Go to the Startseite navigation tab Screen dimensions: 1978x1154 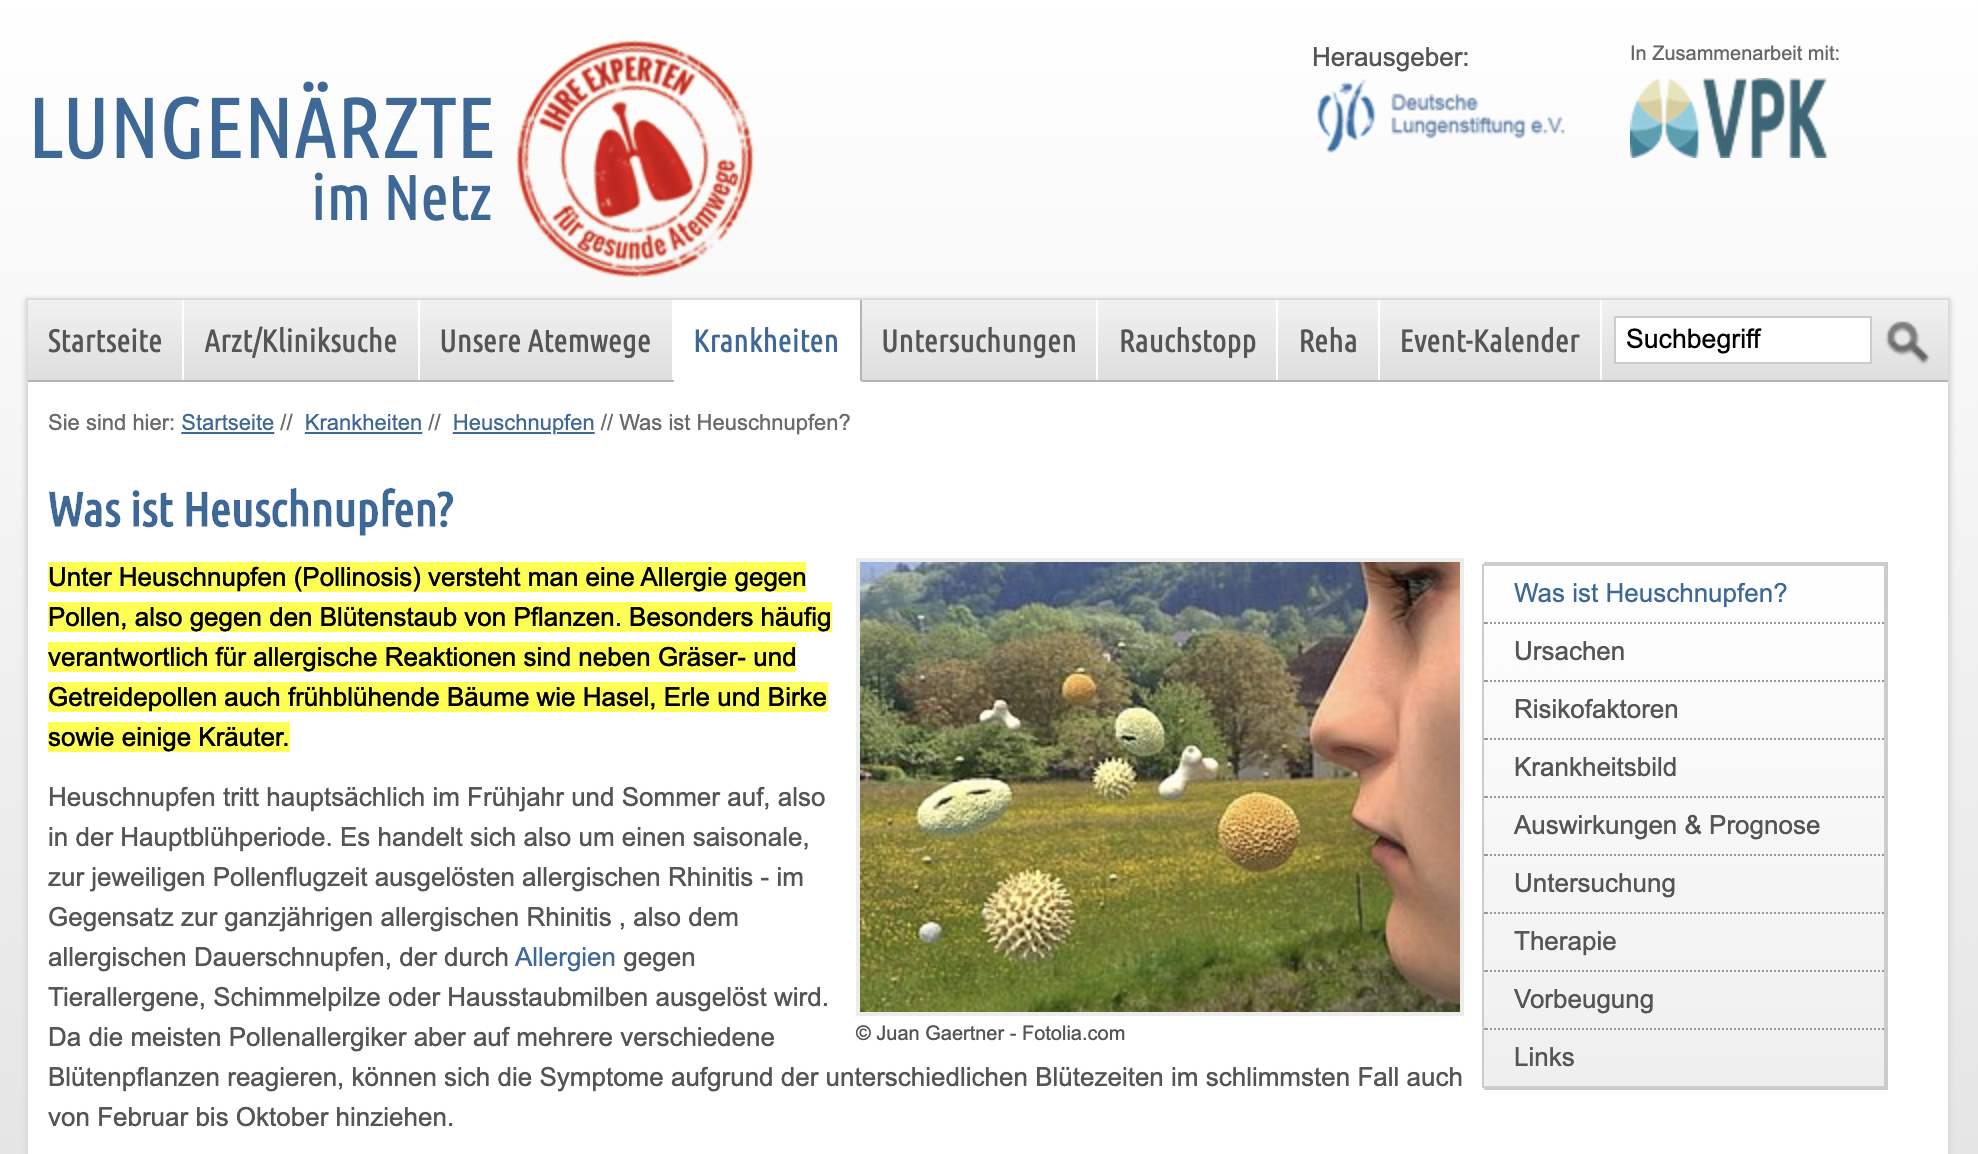[105, 341]
